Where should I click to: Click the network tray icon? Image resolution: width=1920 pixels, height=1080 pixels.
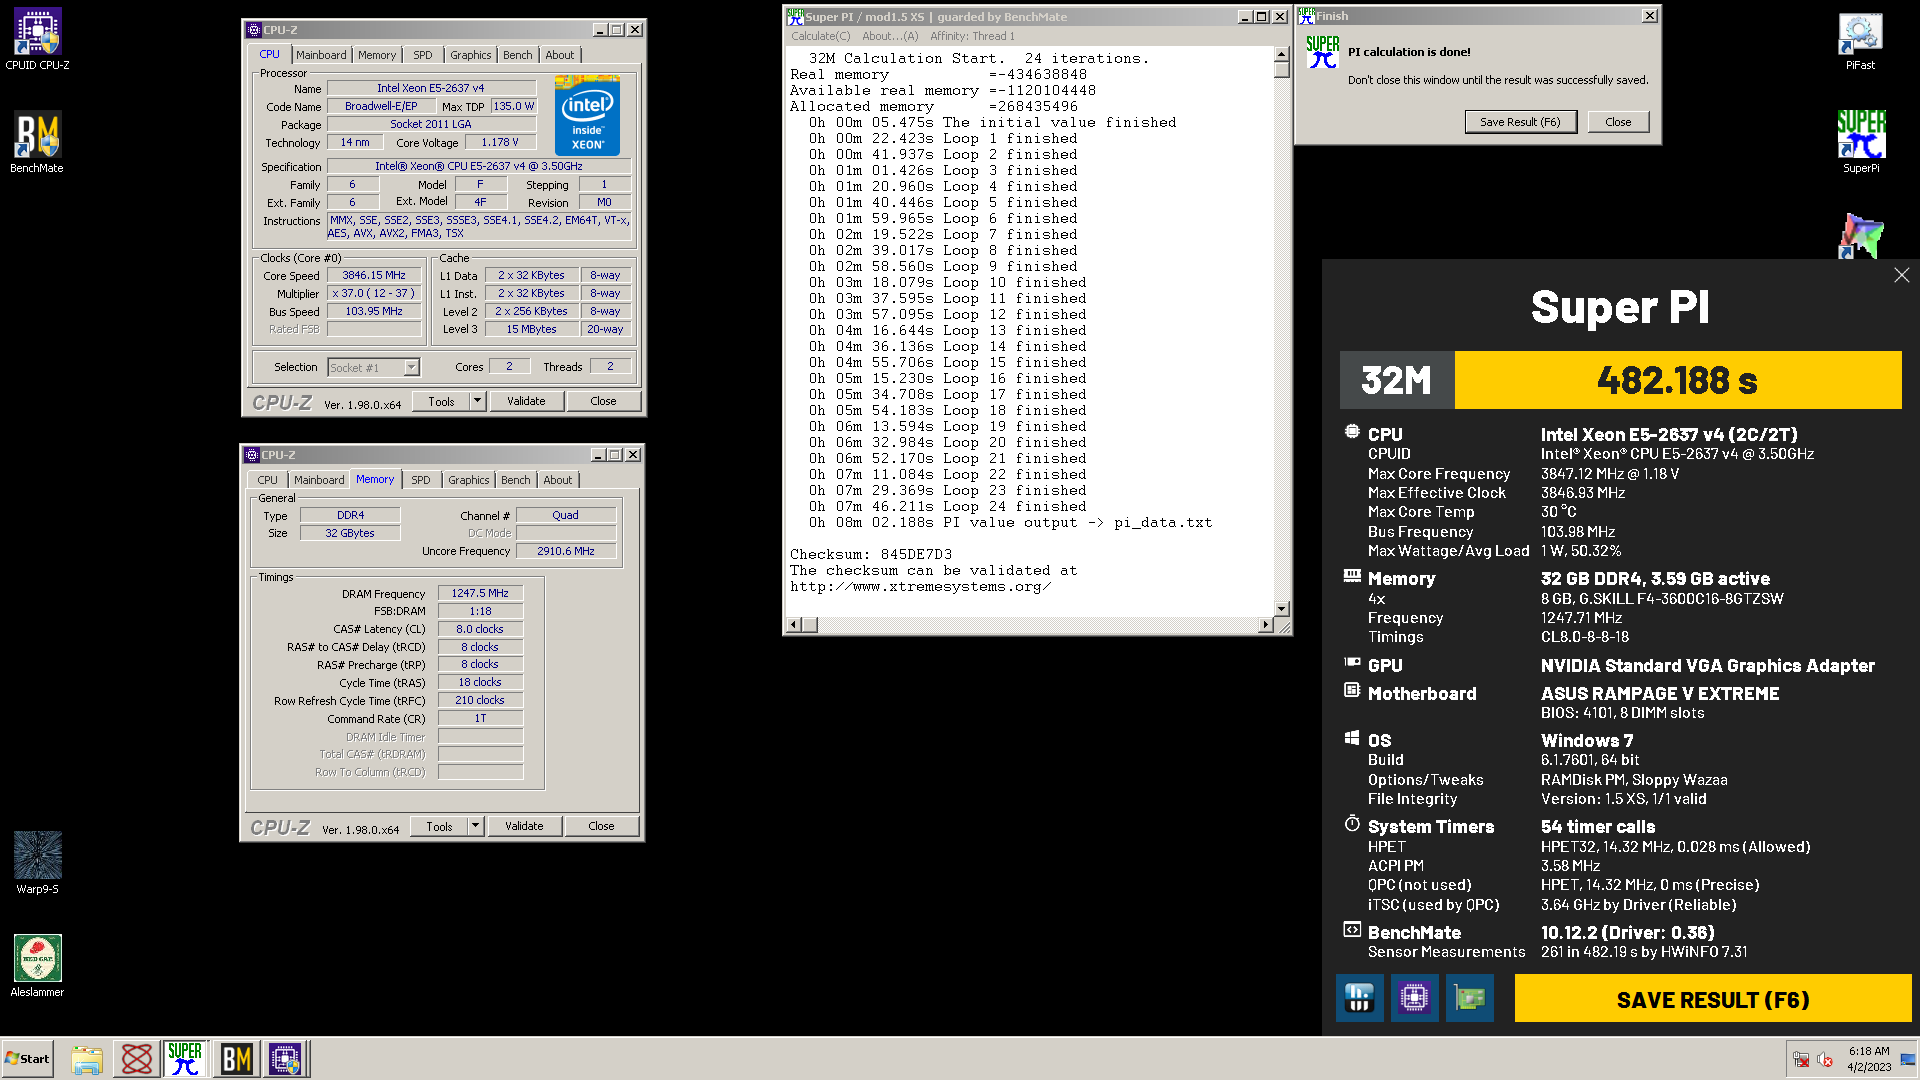[1801, 1060]
